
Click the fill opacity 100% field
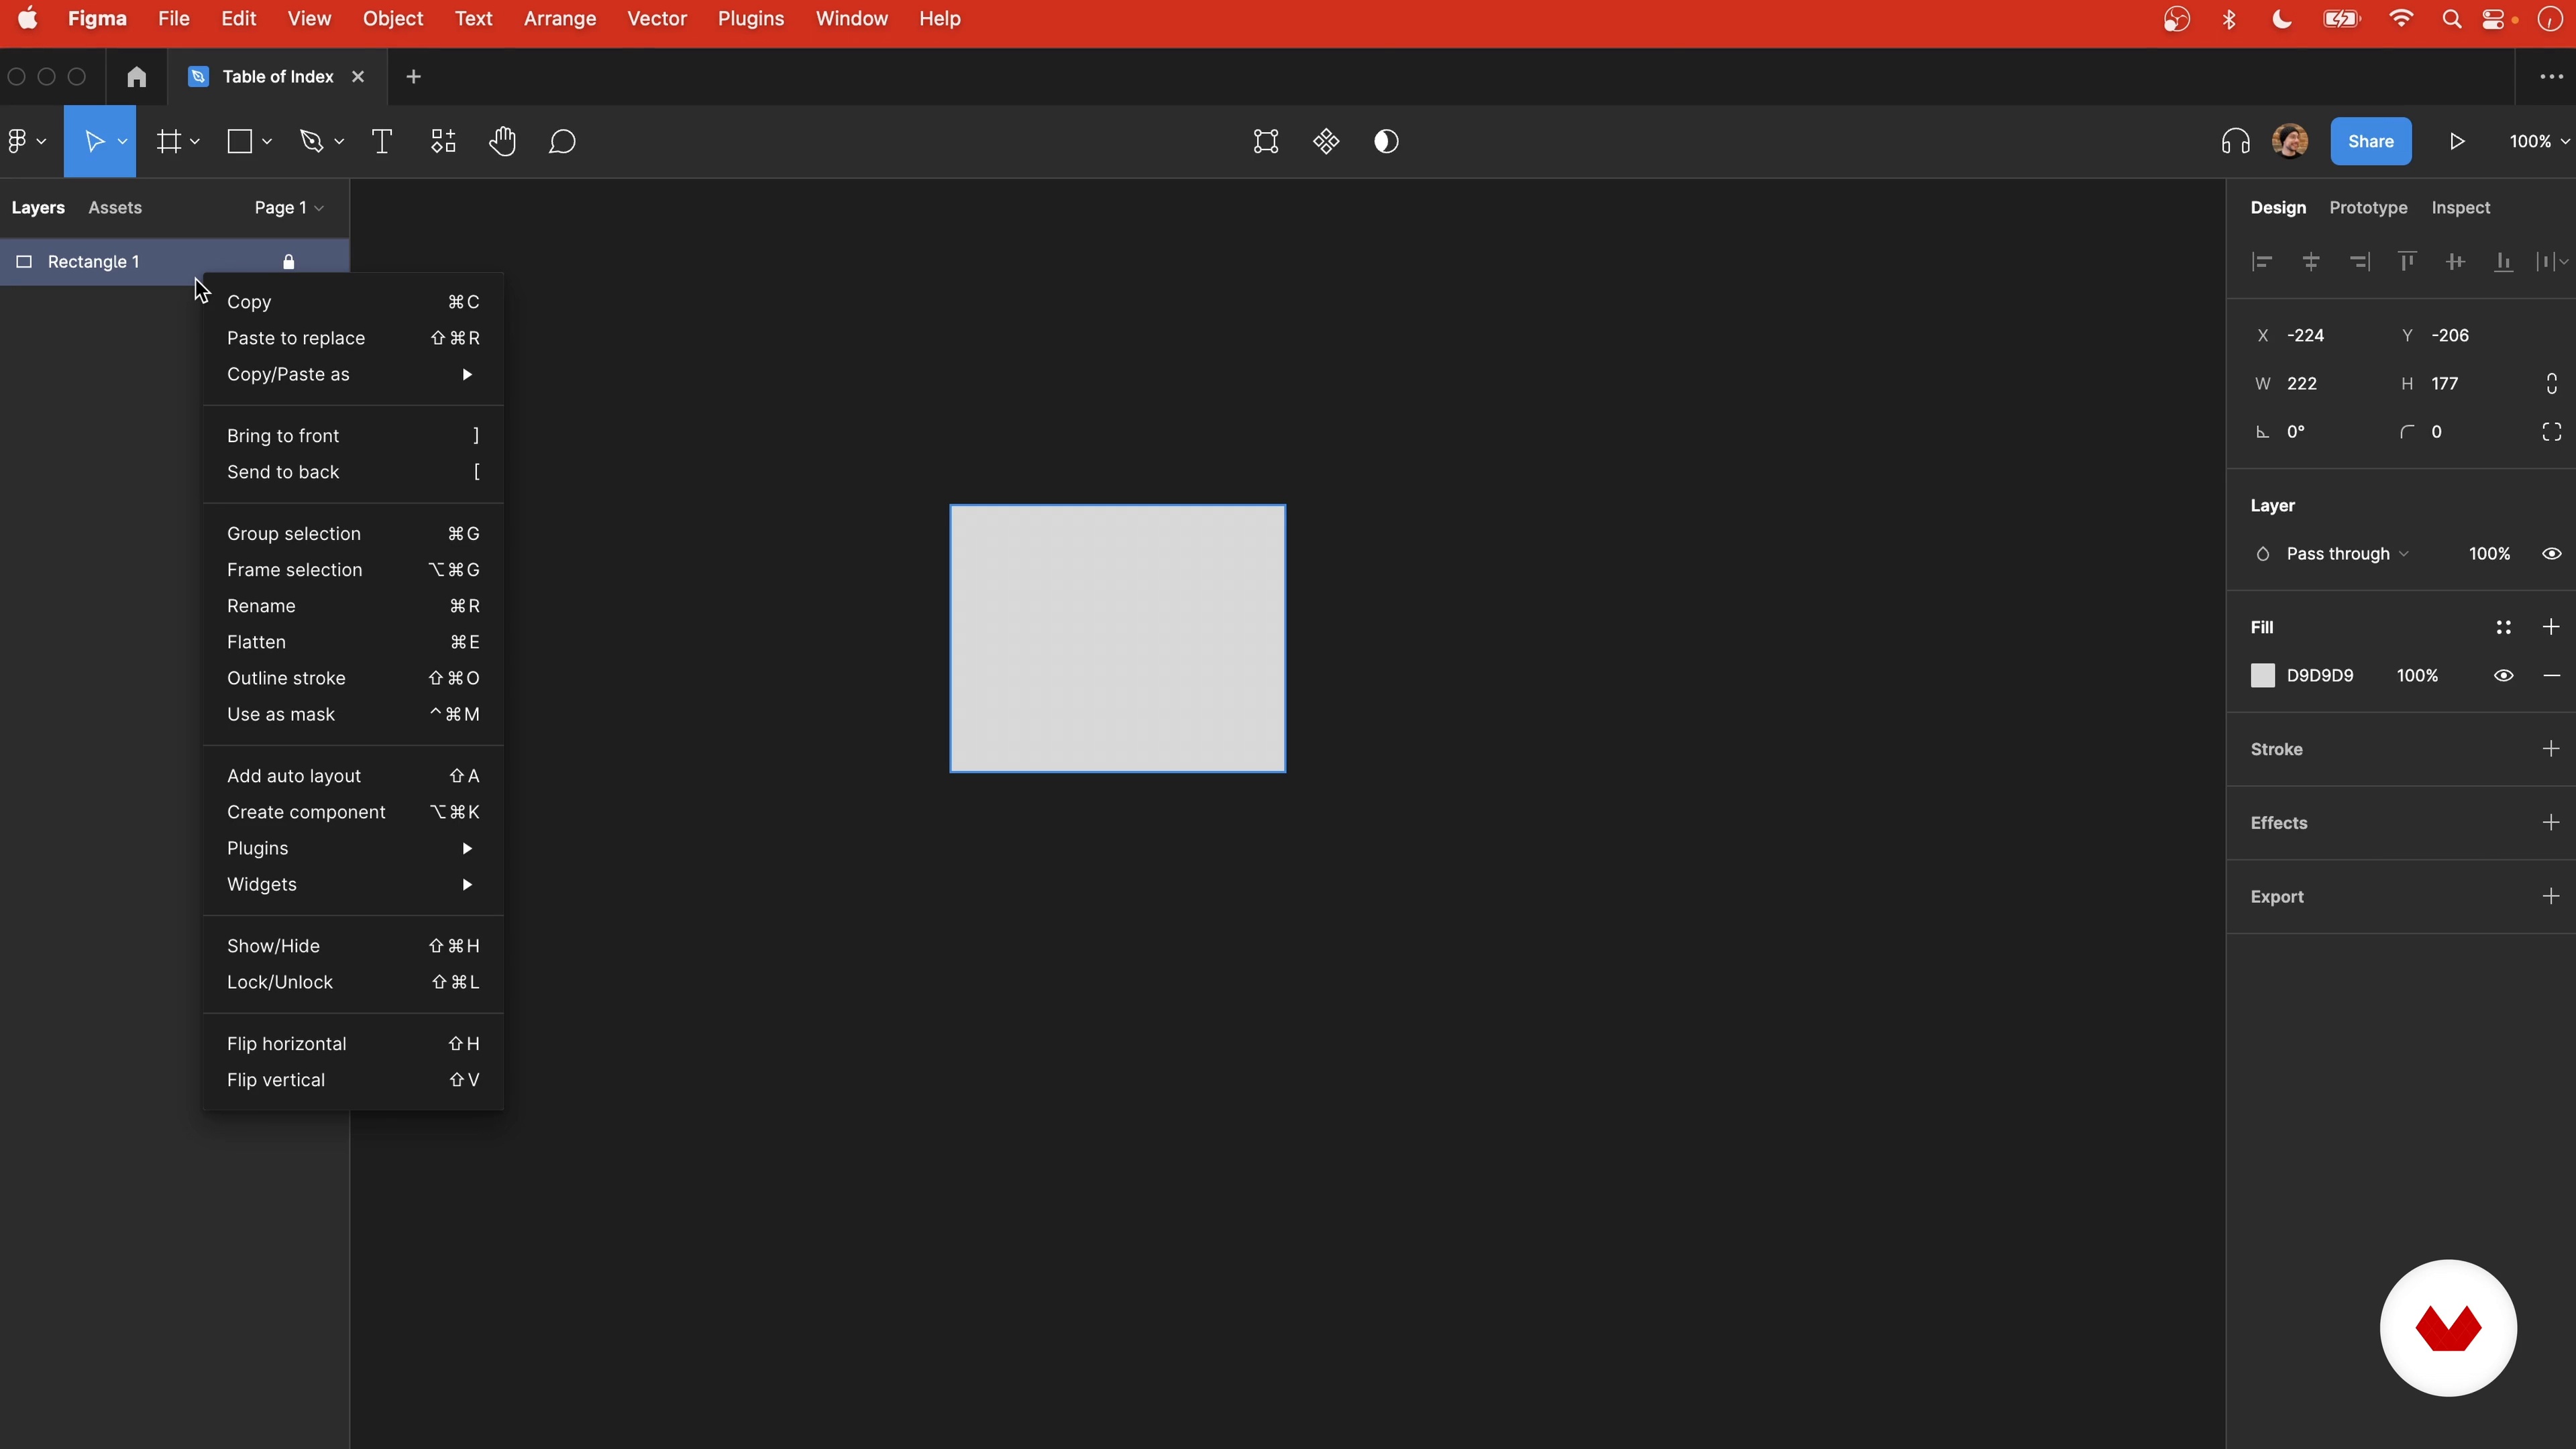pos(2417,676)
